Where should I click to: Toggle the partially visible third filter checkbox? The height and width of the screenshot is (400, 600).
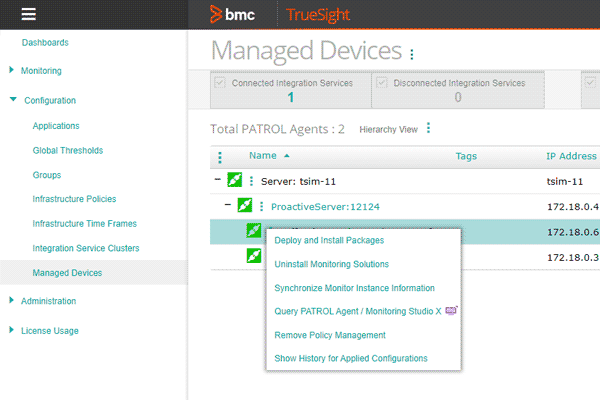pos(590,82)
